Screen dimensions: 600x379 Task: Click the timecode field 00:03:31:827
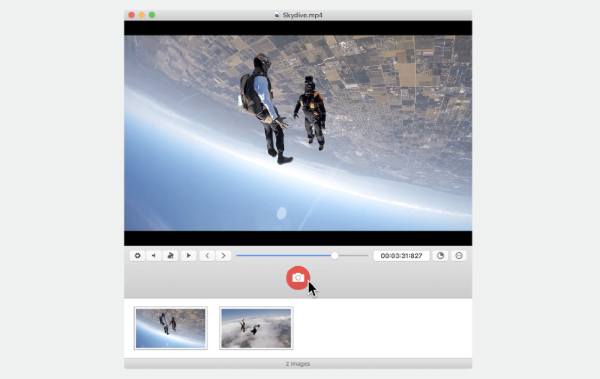(401, 256)
